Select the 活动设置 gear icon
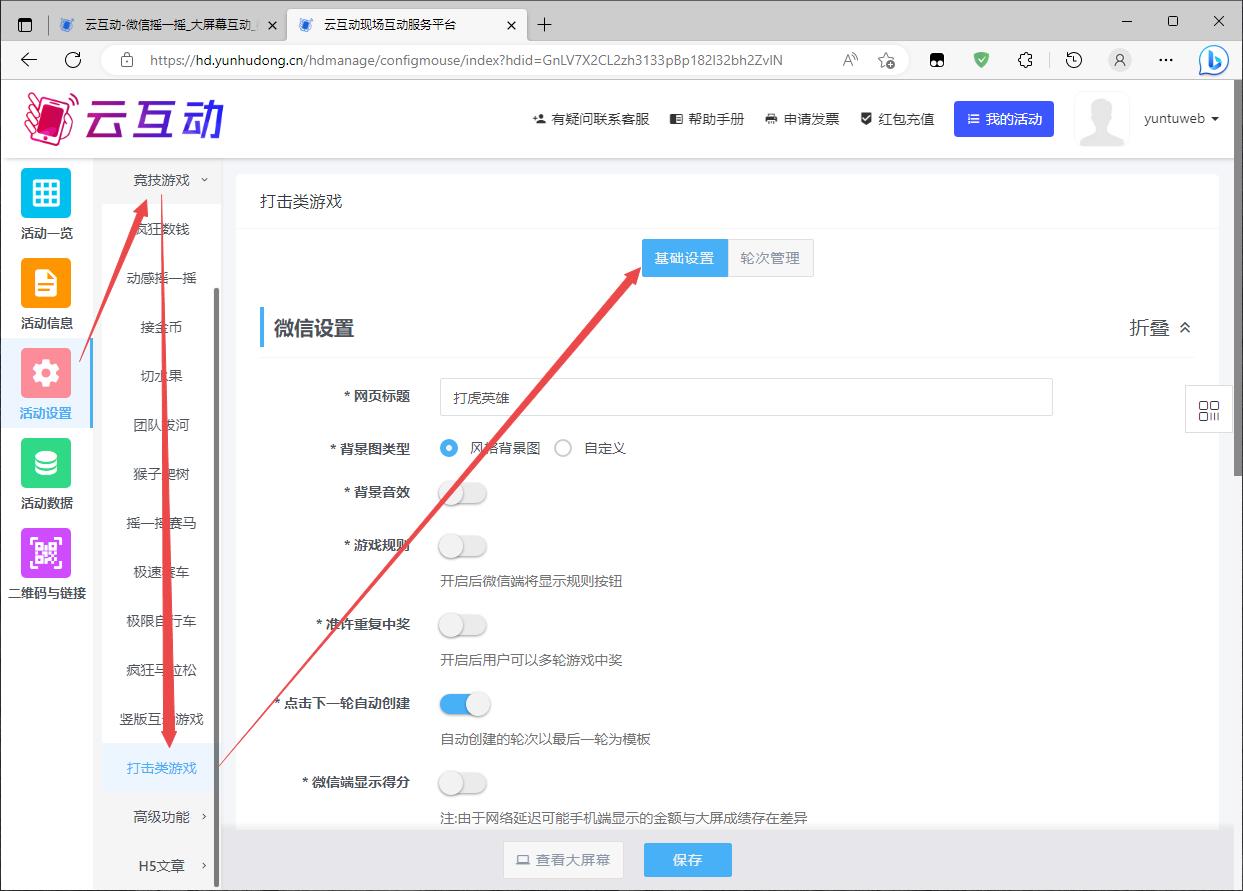1243x891 pixels. 46,373
